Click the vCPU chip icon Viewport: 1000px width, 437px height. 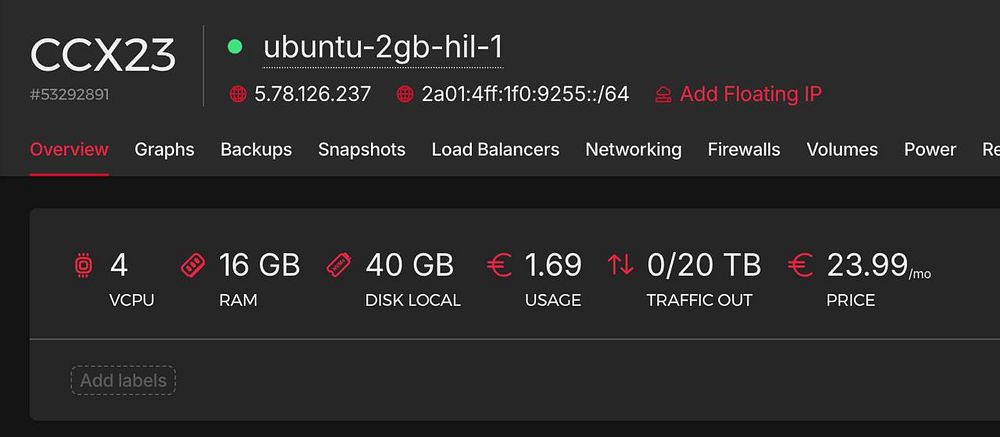tap(84, 266)
